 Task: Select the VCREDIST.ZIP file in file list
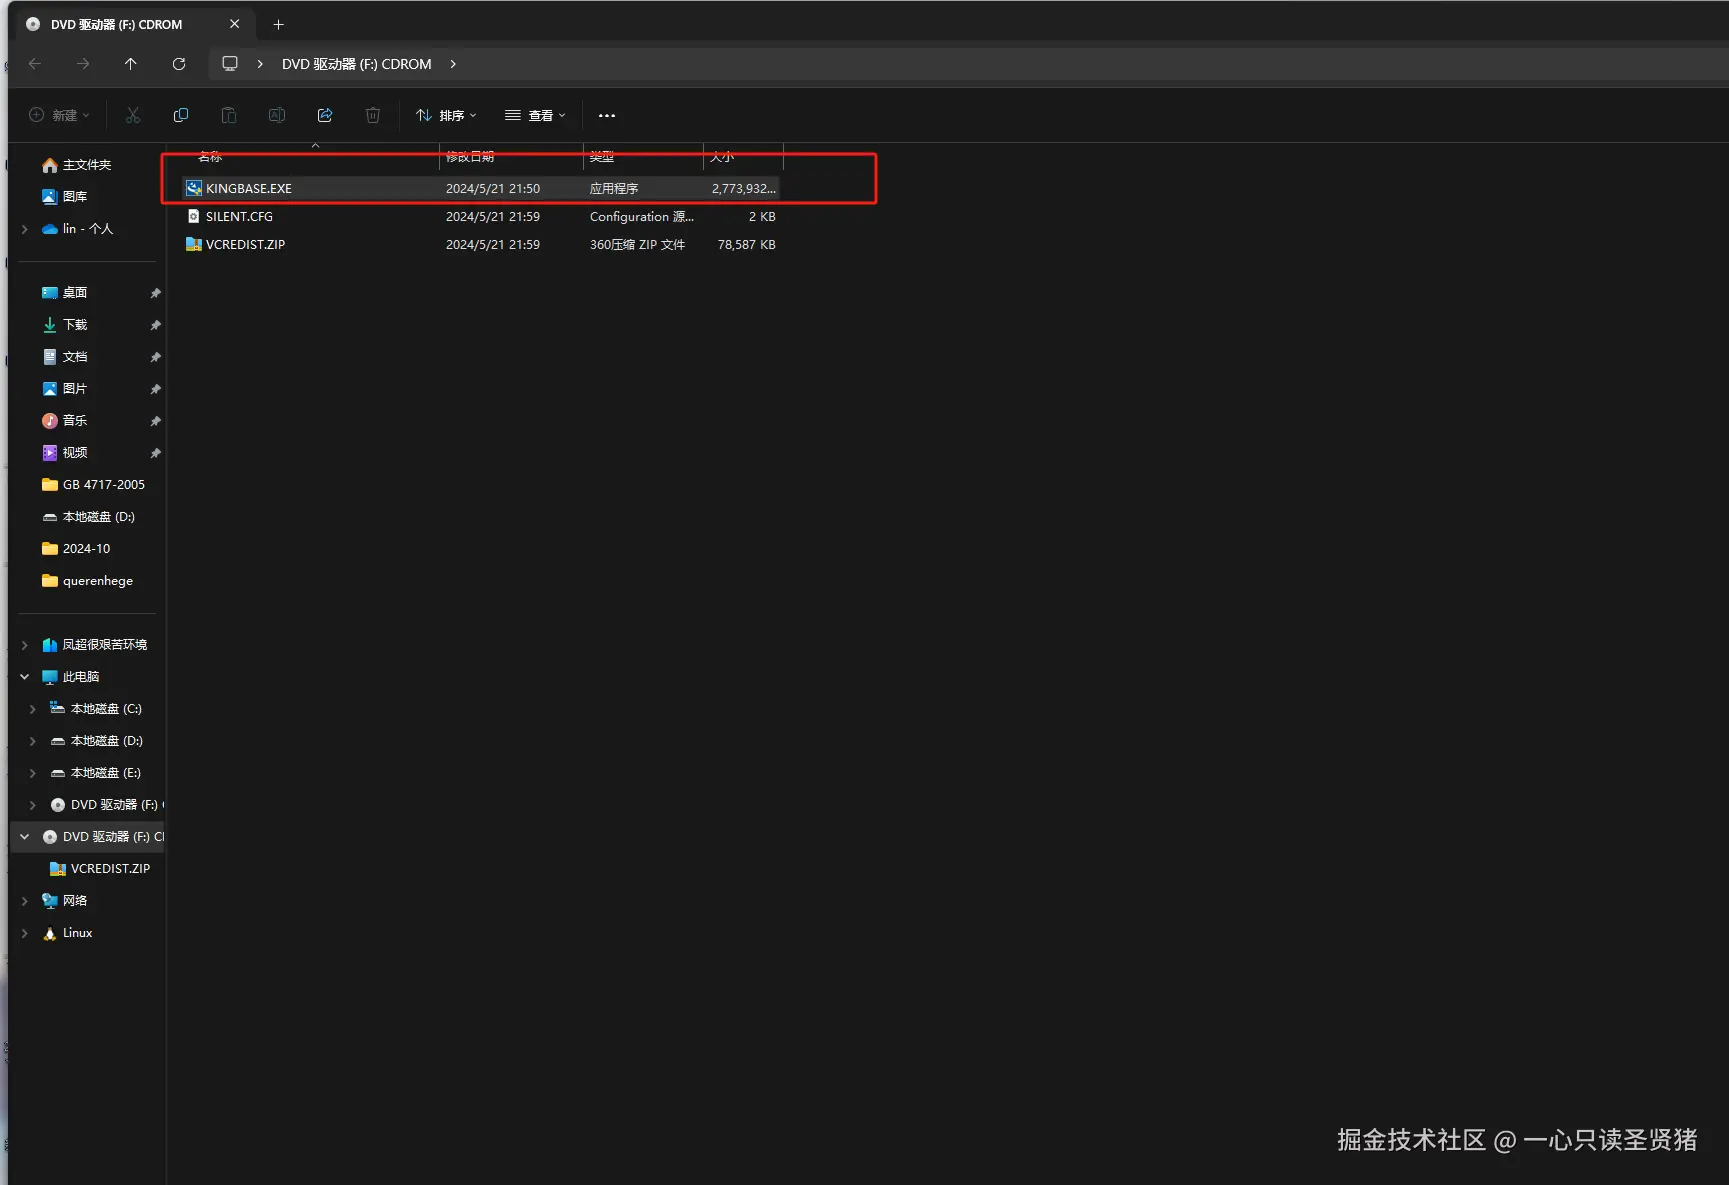point(480,244)
